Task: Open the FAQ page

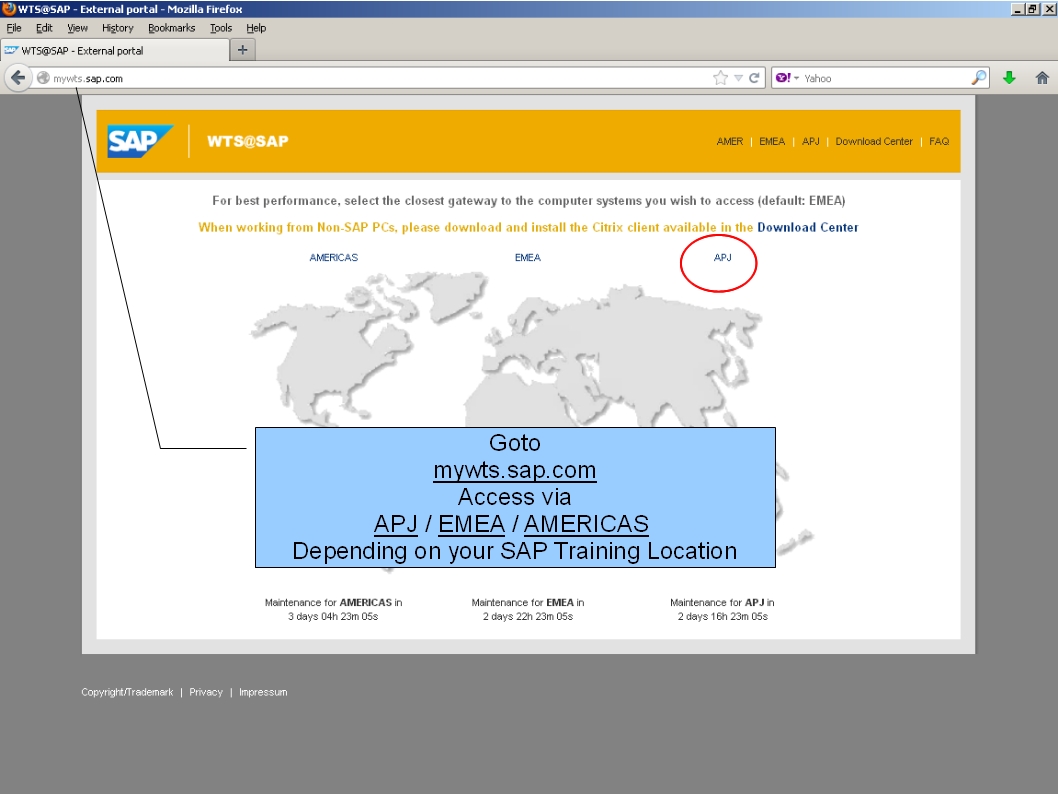Action: (x=939, y=141)
